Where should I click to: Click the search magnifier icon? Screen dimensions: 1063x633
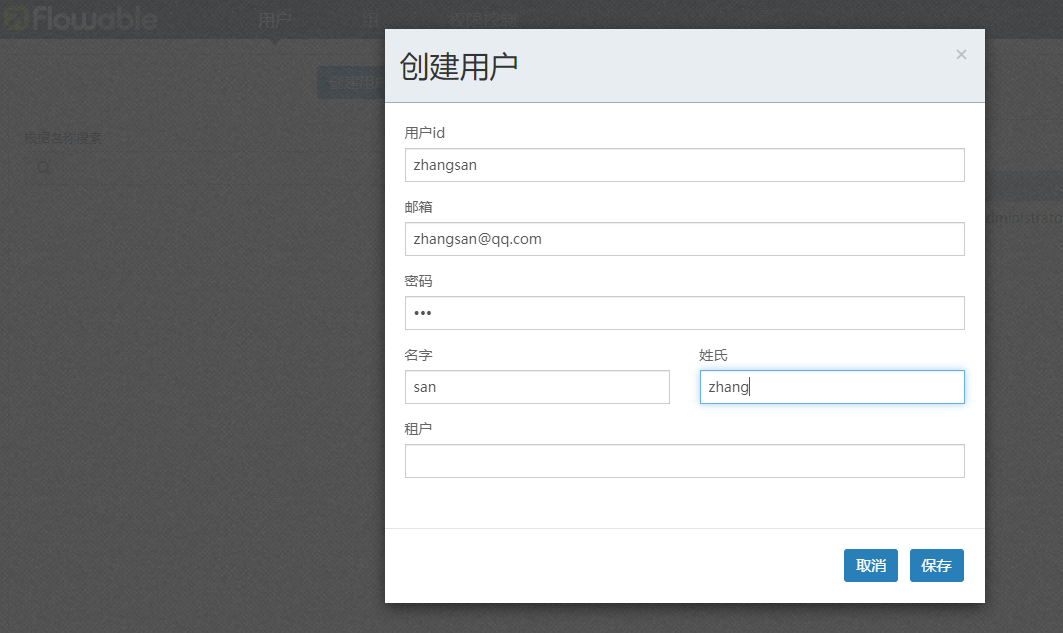click(x=44, y=168)
